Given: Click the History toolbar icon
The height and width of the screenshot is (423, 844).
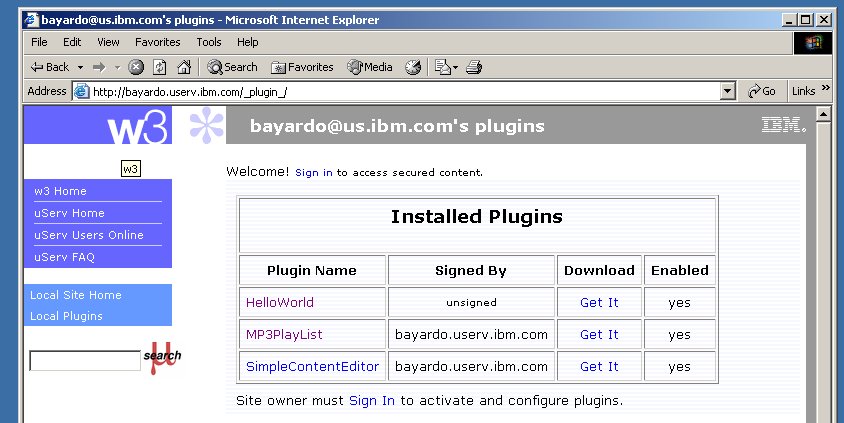Looking at the screenshot, I should tap(413, 67).
